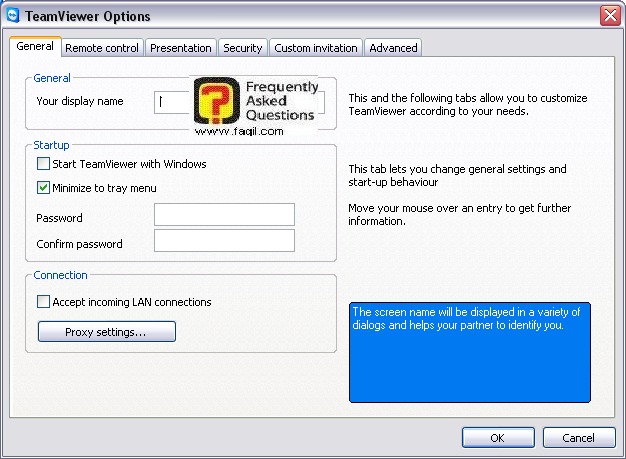Click the Cancel button

(578, 438)
